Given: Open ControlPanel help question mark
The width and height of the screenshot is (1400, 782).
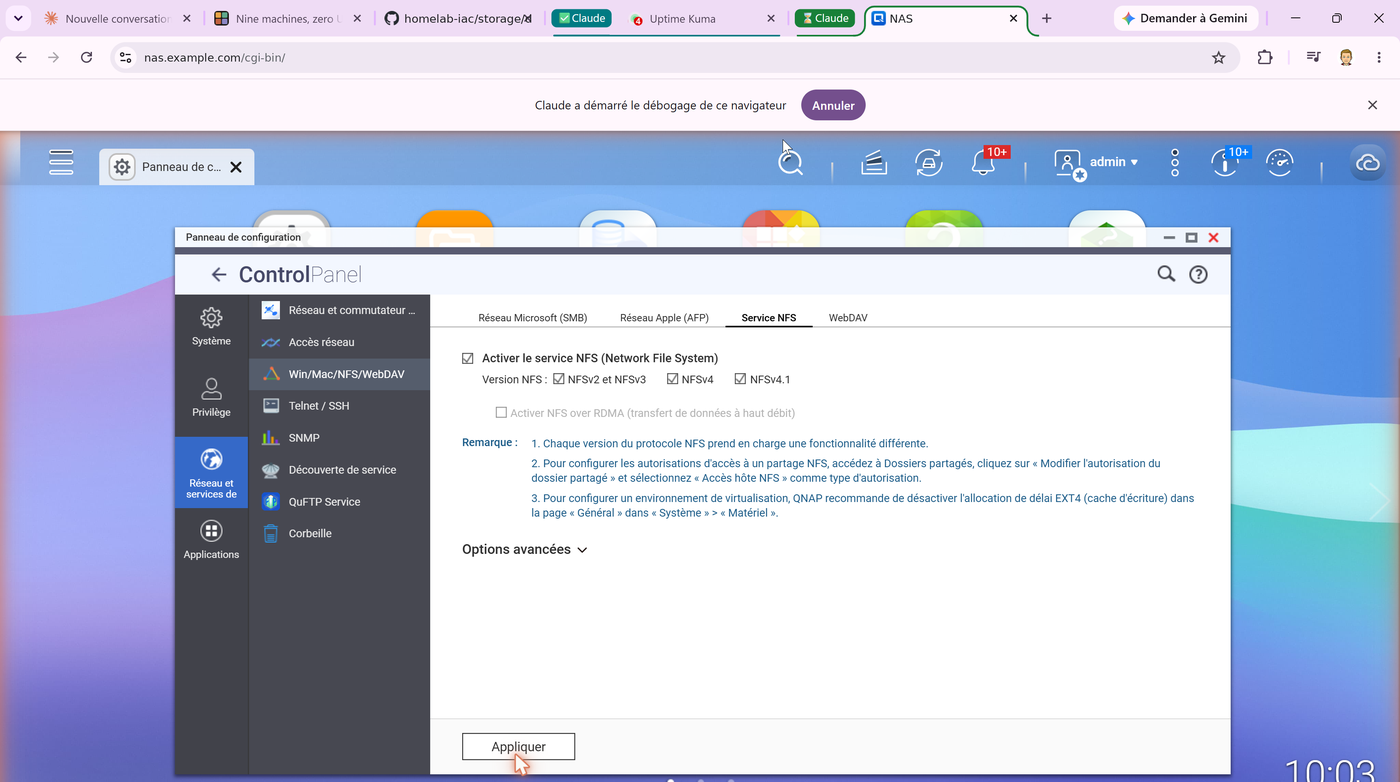Looking at the screenshot, I should click(x=1198, y=274).
